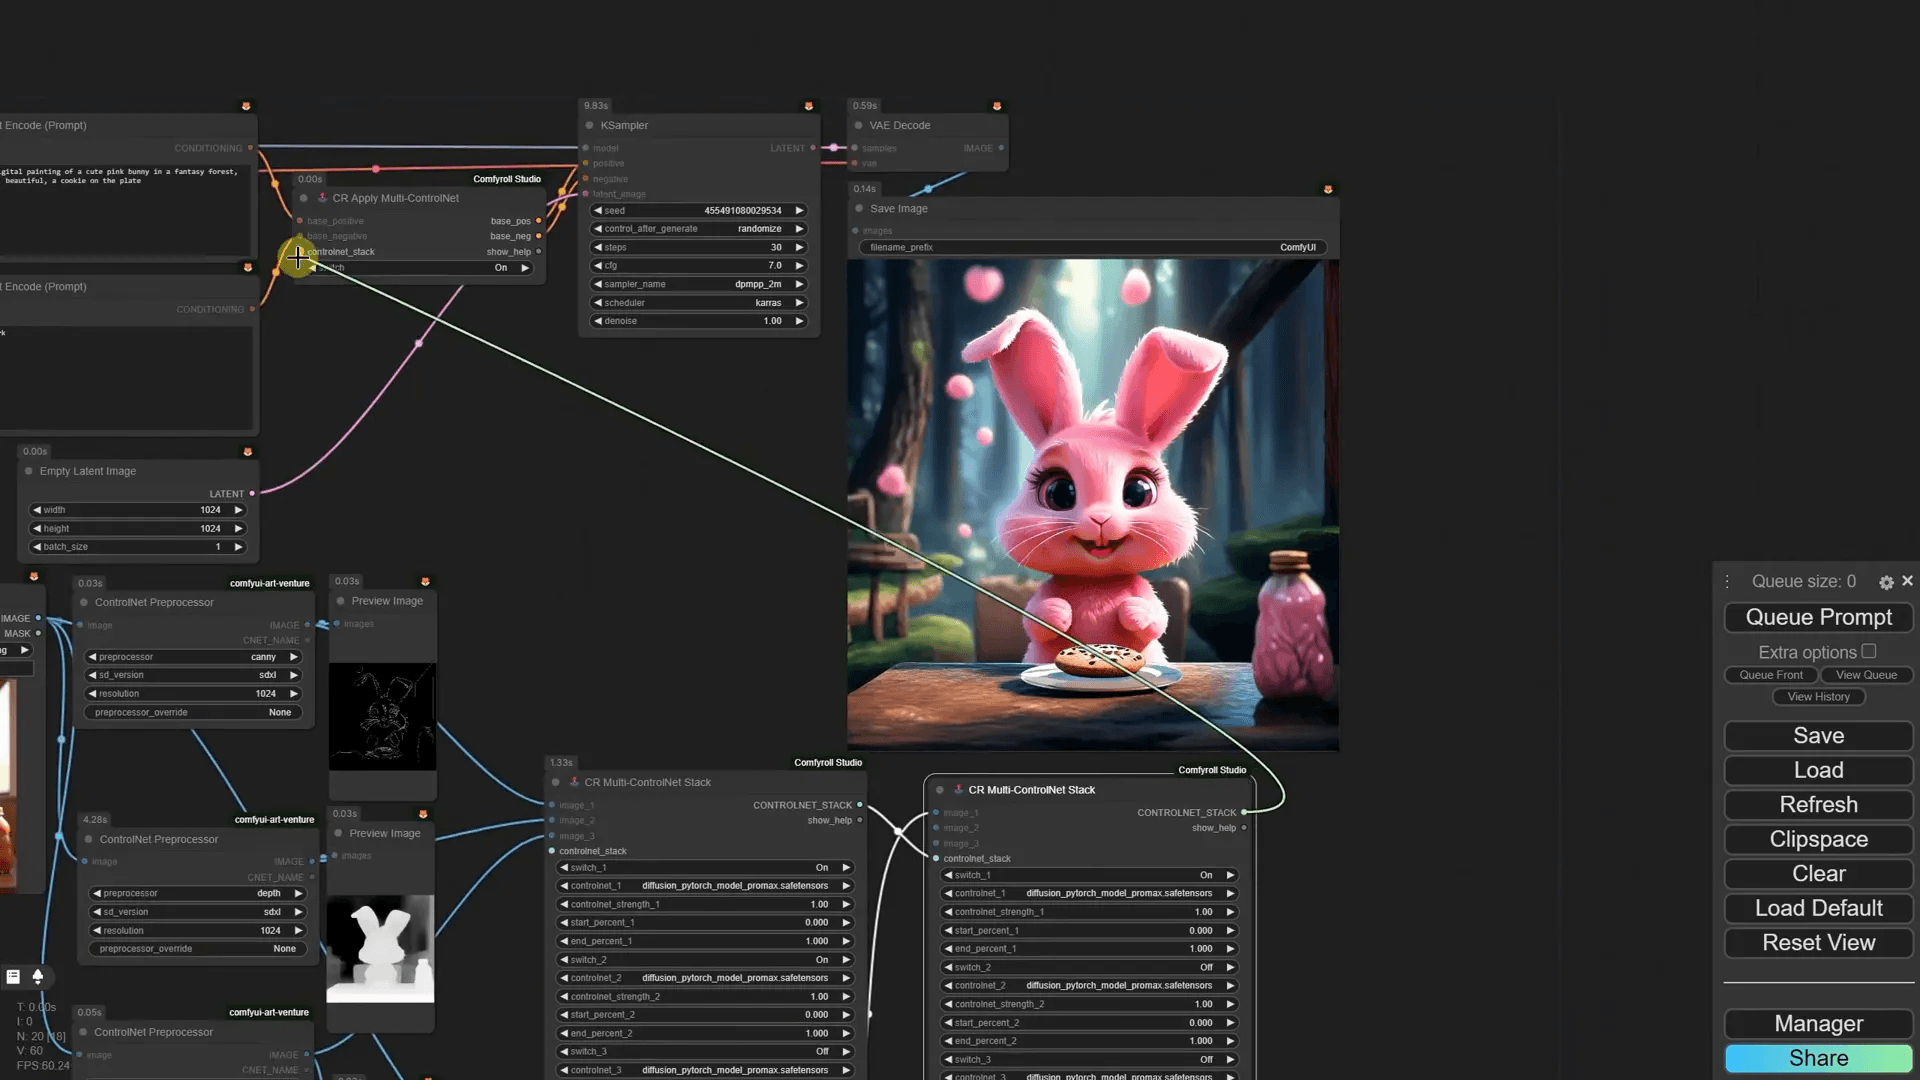Click the fox badge icon on KSampler node
Image resolution: width=1920 pixels, height=1080 pixels.
pyautogui.click(x=809, y=106)
